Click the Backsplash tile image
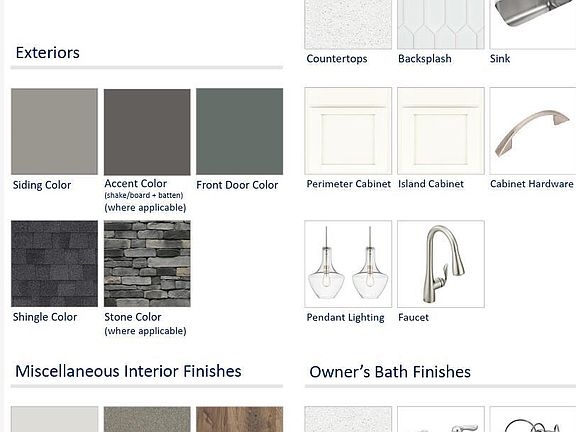This screenshot has width=576, height=432. click(440, 24)
